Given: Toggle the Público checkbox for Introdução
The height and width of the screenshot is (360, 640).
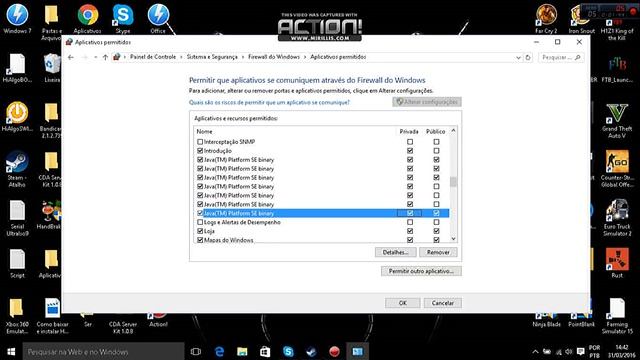Looking at the screenshot, I should pyautogui.click(x=436, y=151).
